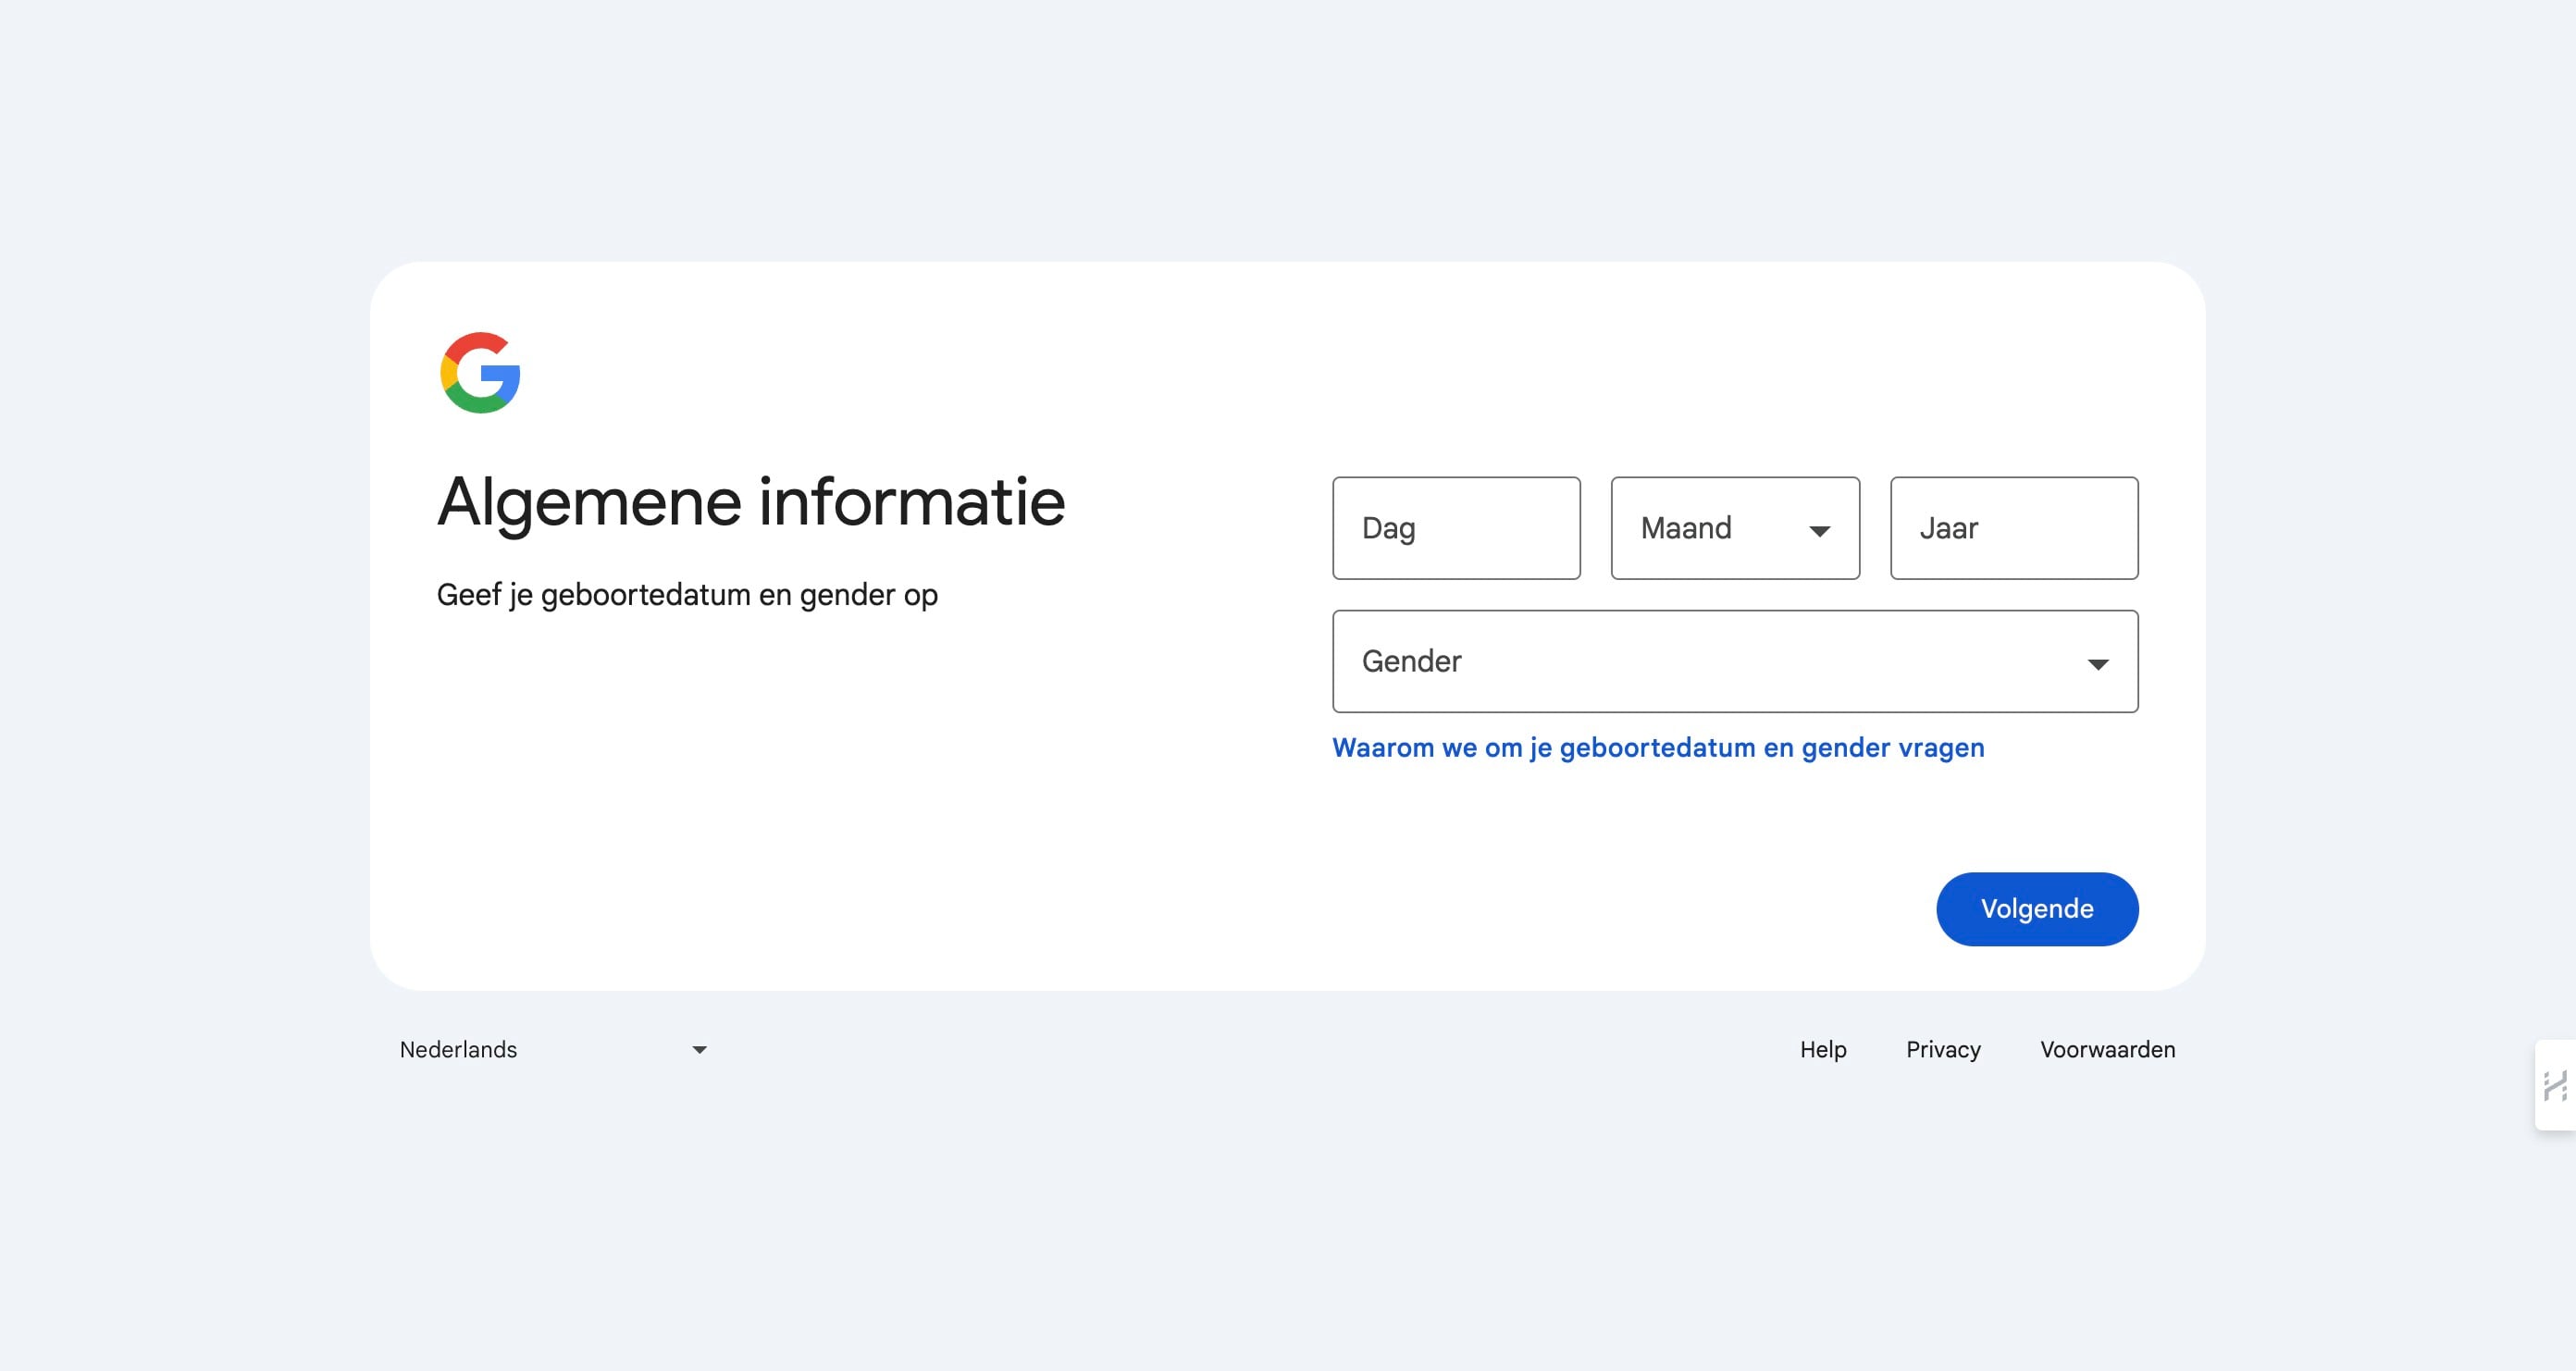Open the Voorwaarden terms link
Image resolution: width=2576 pixels, height=1371 pixels.
(x=2107, y=1050)
